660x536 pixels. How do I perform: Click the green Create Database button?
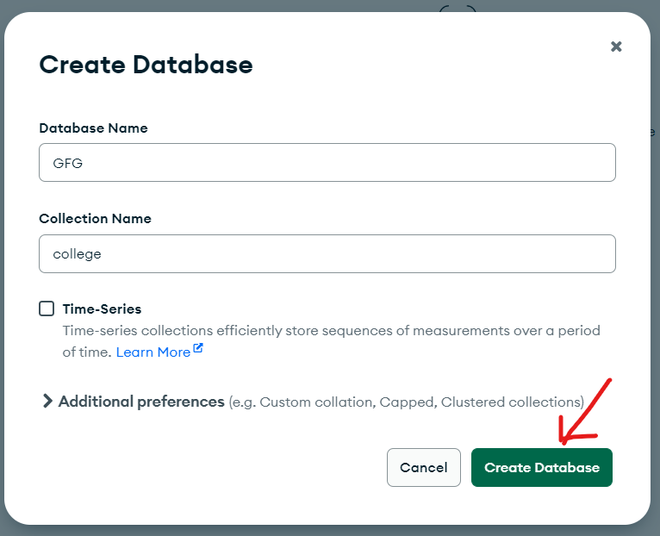541,467
